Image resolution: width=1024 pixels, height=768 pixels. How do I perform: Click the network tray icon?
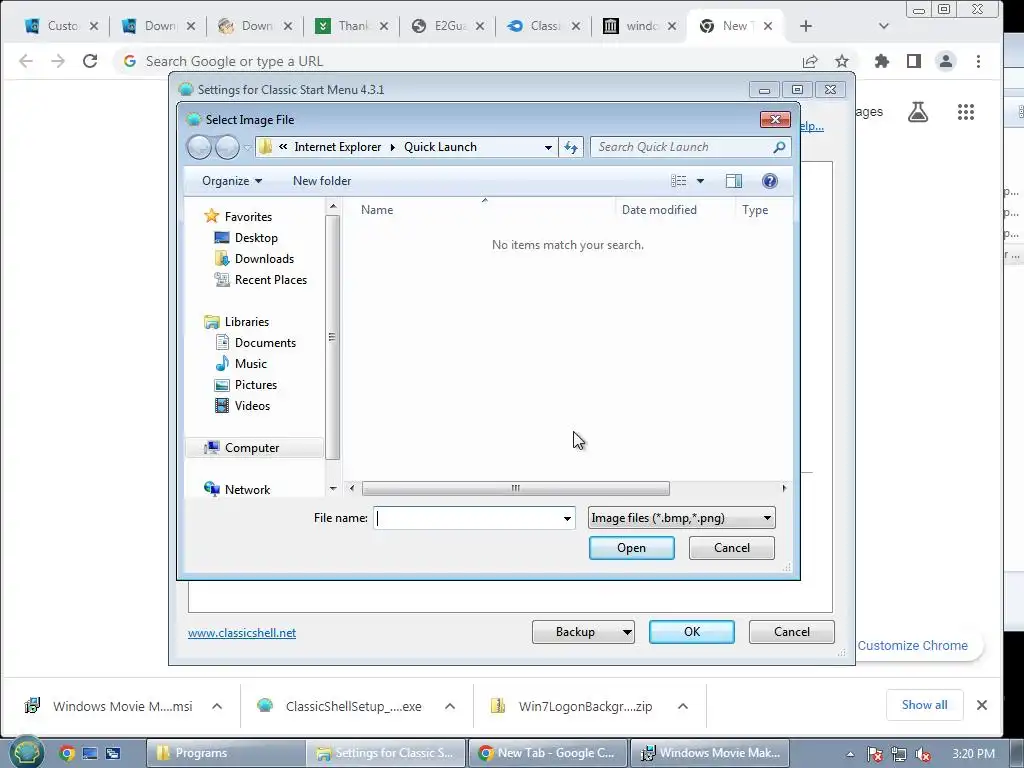pos(899,754)
